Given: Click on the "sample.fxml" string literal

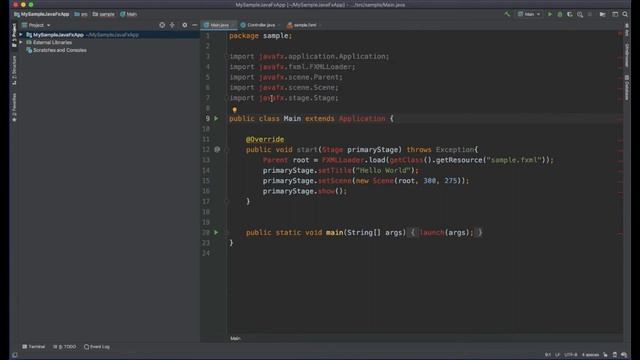Looking at the screenshot, I should (515, 160).
